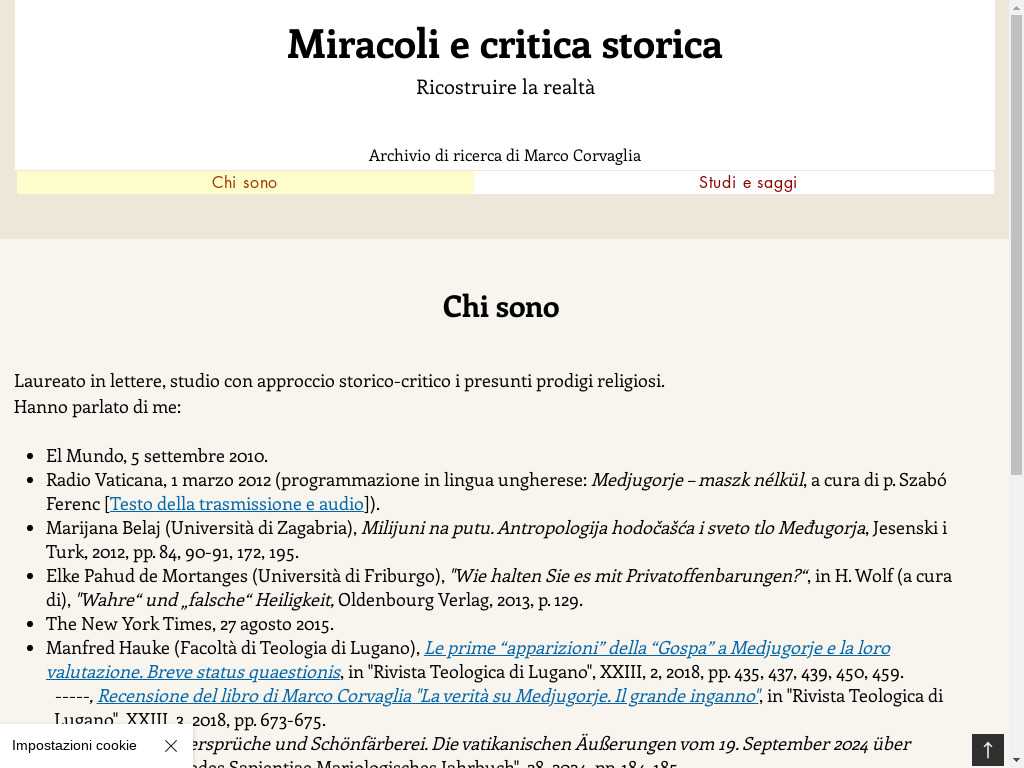This screenshot has height=768, width=1024.
Task: Click the Hanno parlato di me line
Action: pos(97,407)
